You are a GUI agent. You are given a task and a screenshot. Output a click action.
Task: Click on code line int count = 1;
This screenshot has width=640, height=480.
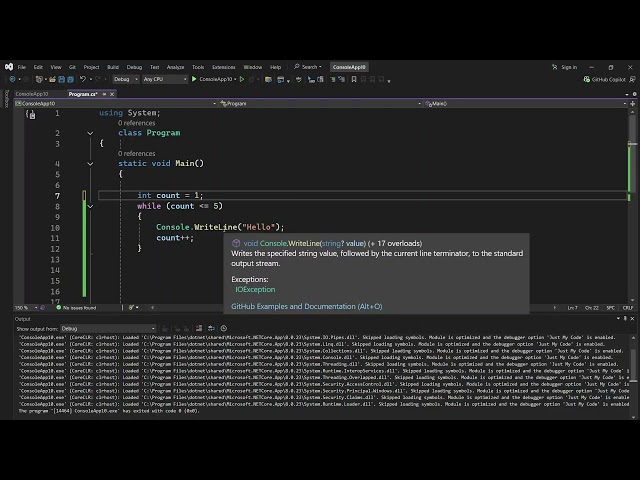pos(170,196)
